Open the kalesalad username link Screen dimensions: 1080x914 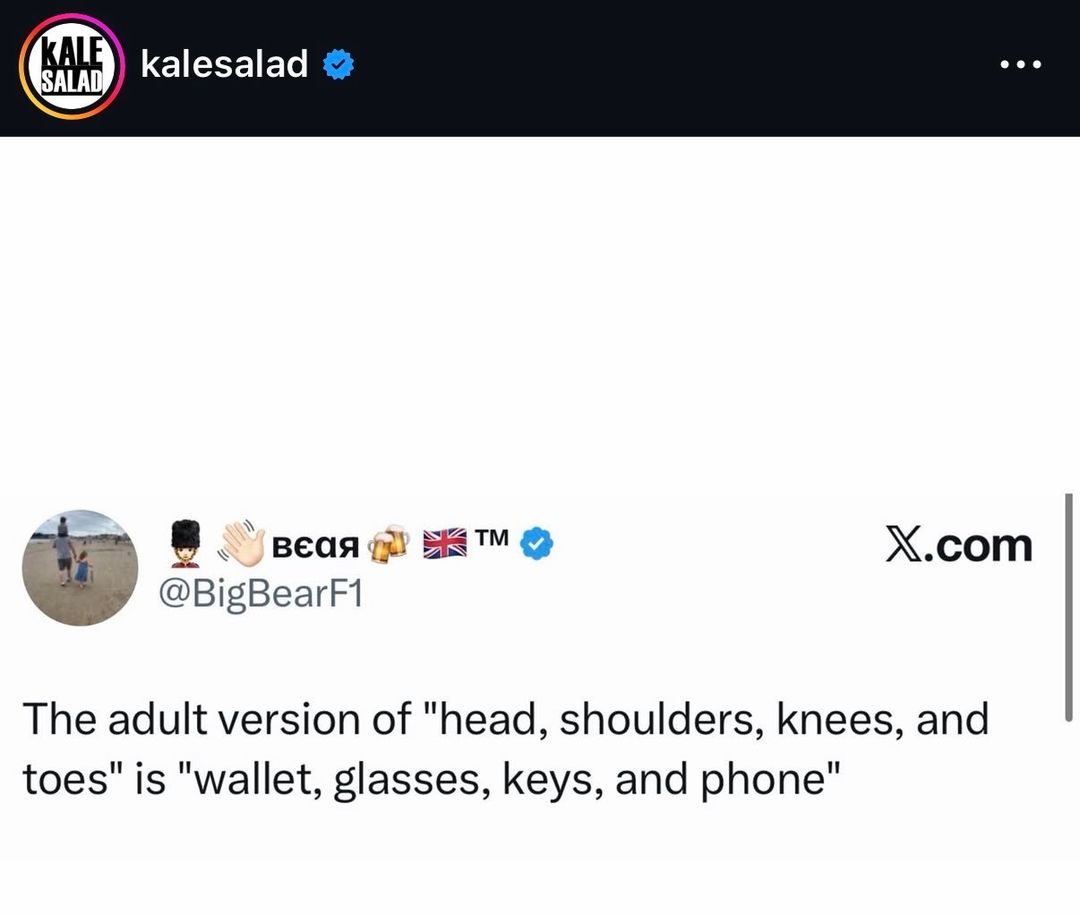tap(224, 64)
